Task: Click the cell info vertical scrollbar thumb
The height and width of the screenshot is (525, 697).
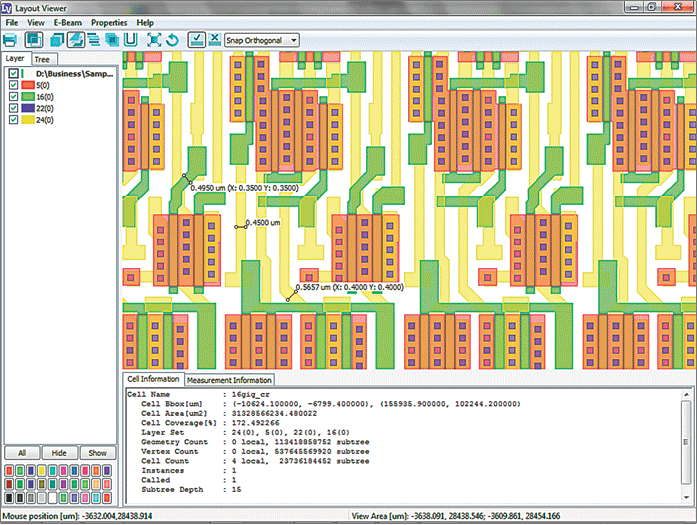Action: pos(686,441)
